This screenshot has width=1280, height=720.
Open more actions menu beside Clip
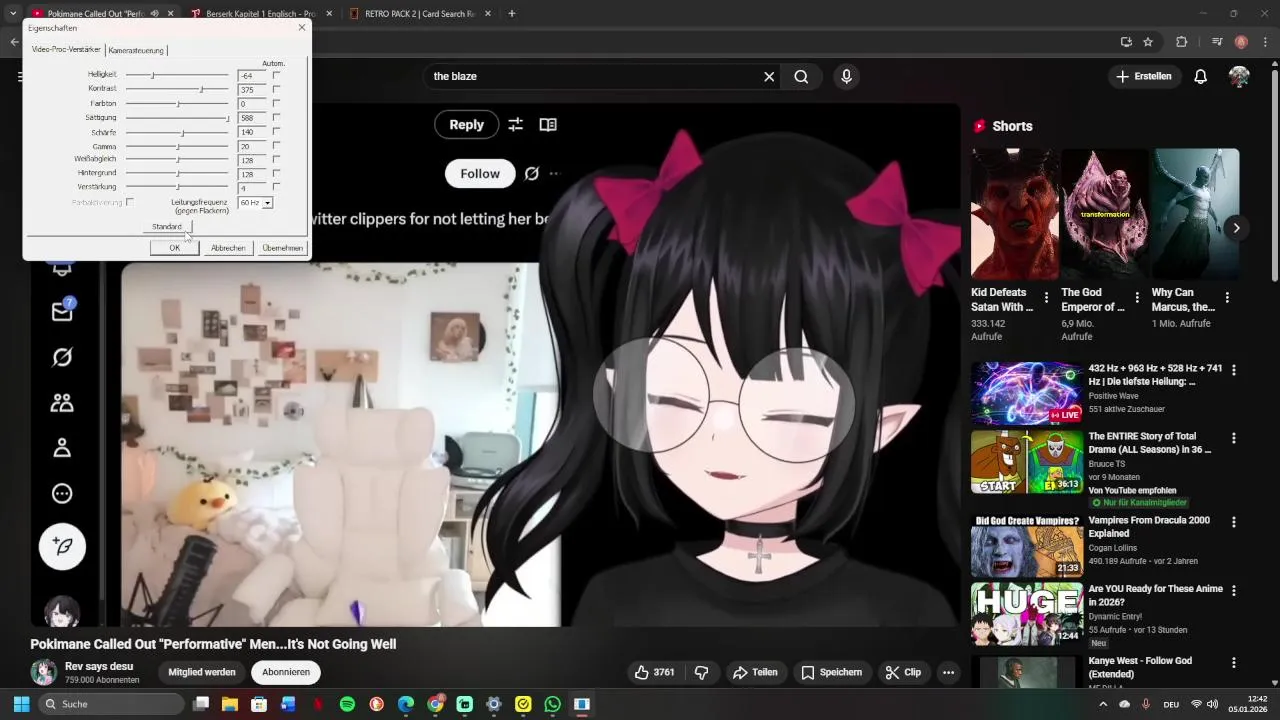click(948, 672)
